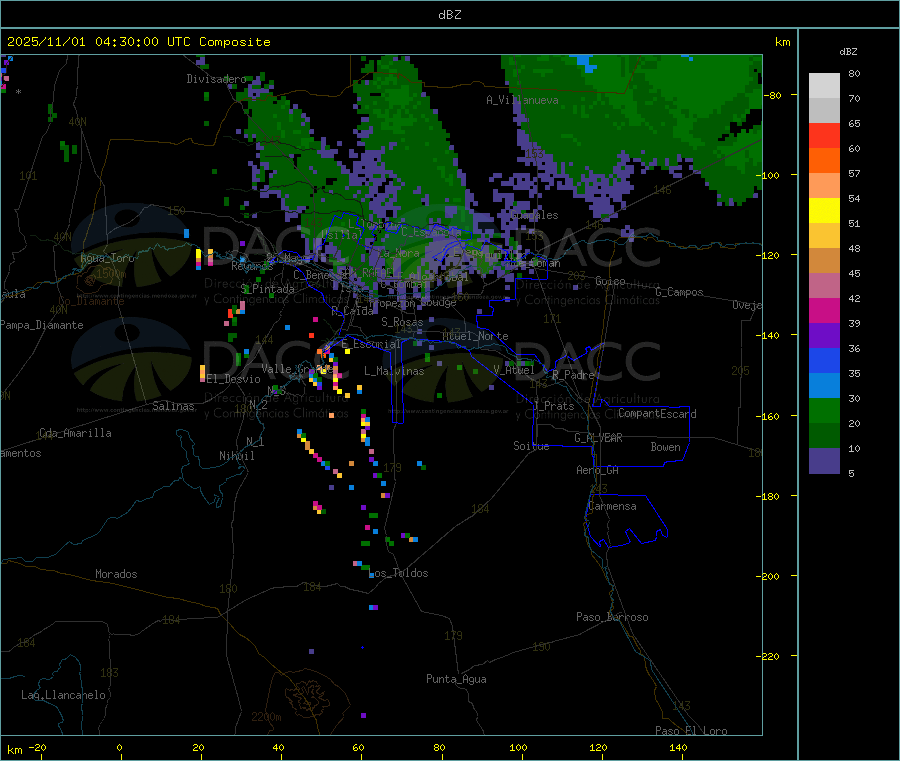
Task: Select the red 60-65 dBZ legend color
Action: point(824,135)
